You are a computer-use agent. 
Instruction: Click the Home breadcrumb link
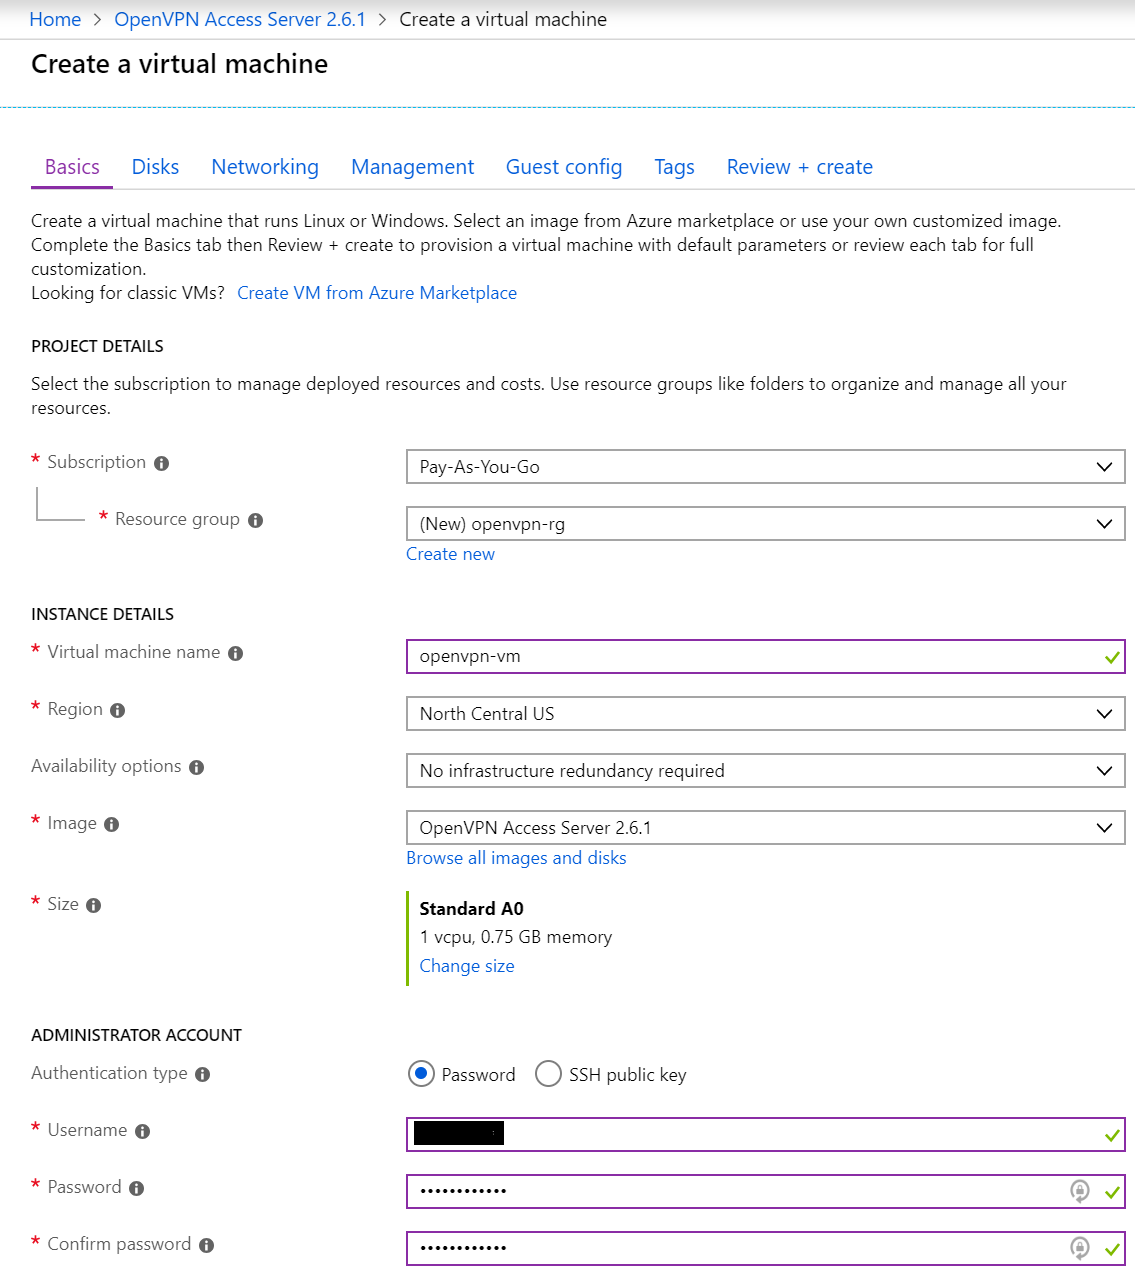pos(55,19)
